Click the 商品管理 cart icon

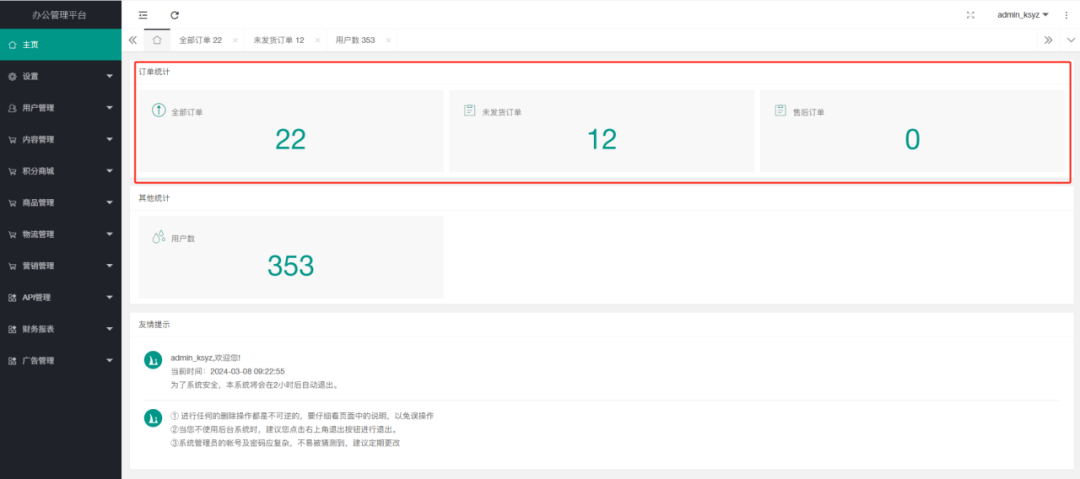(x=12, y=203)
